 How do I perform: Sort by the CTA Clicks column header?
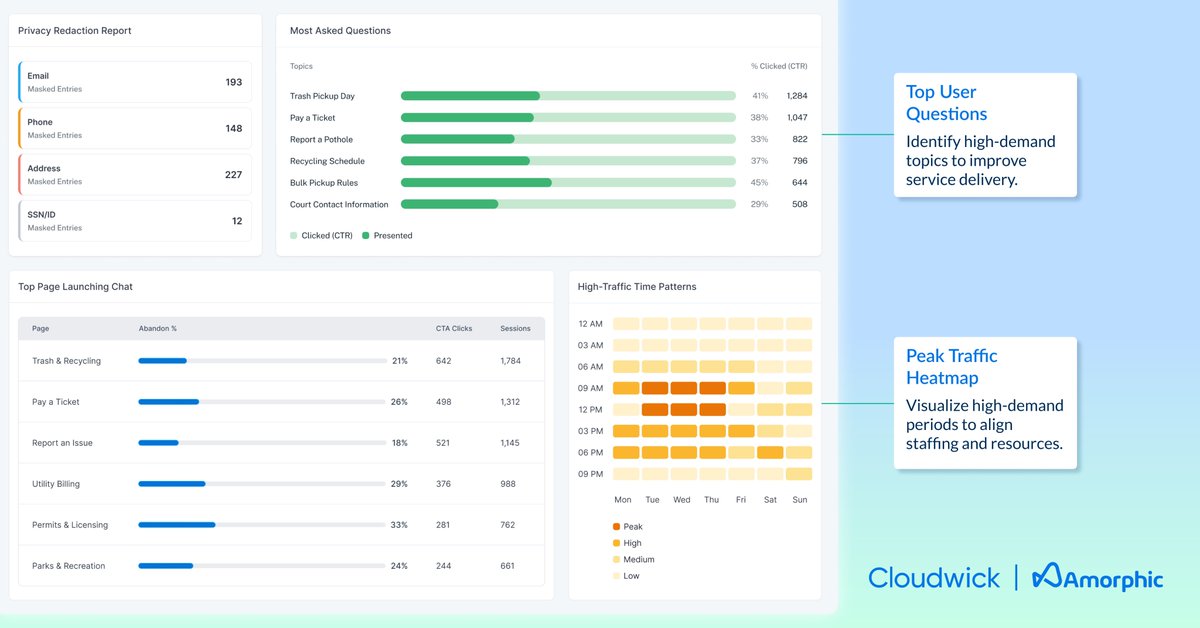(x=454, y=328)
